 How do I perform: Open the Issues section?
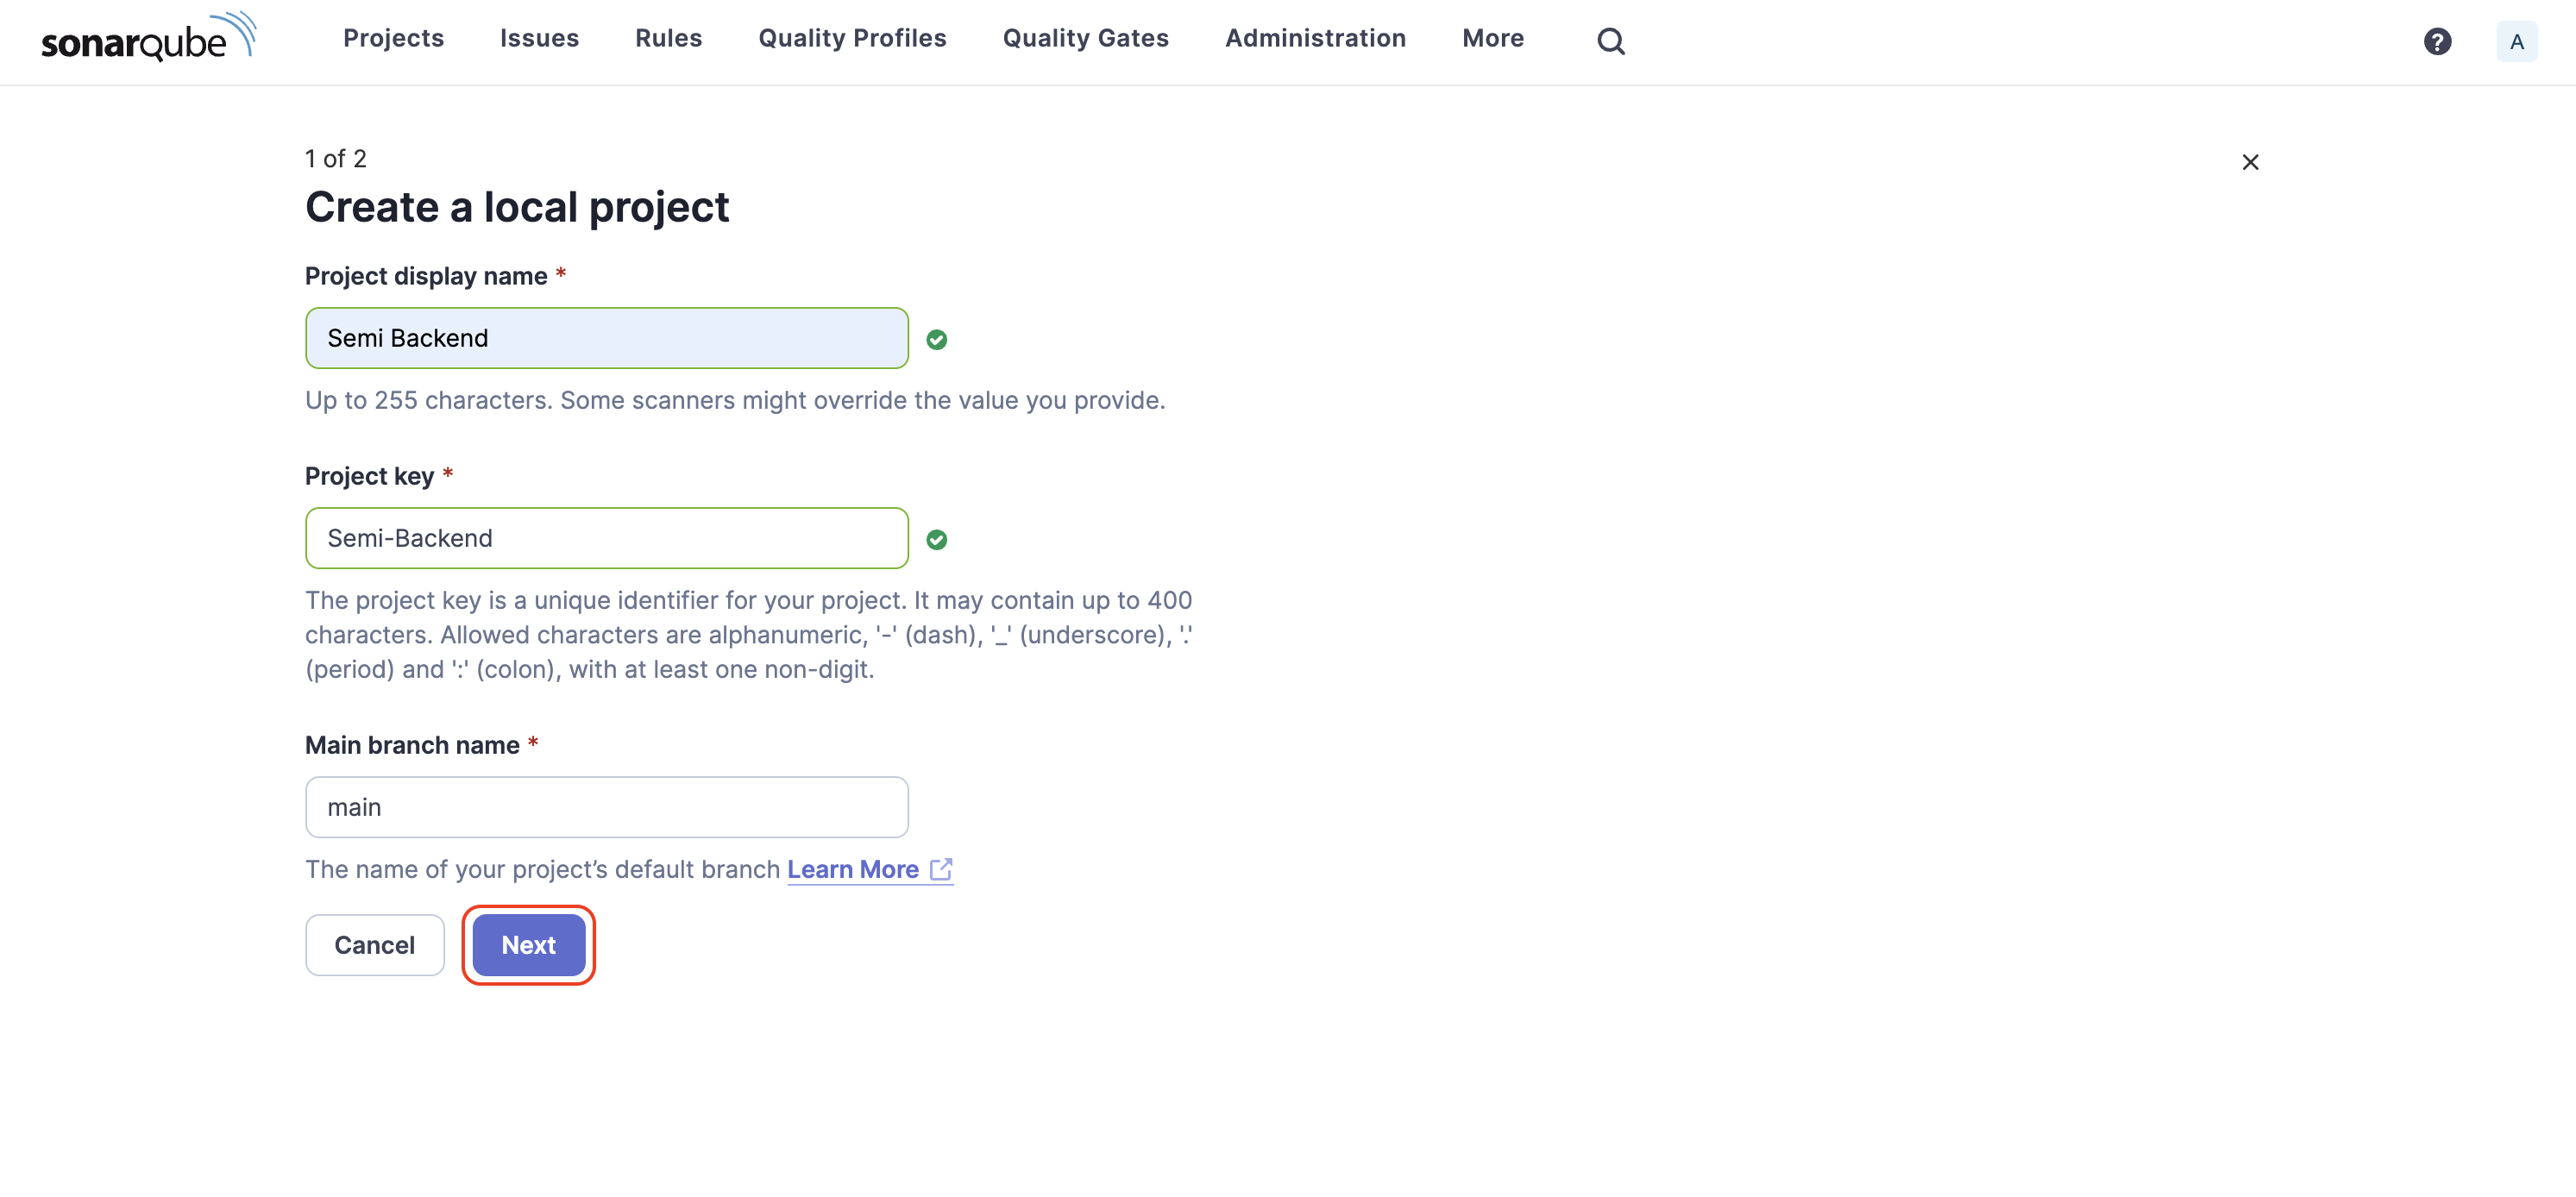[x=539, y=38]
